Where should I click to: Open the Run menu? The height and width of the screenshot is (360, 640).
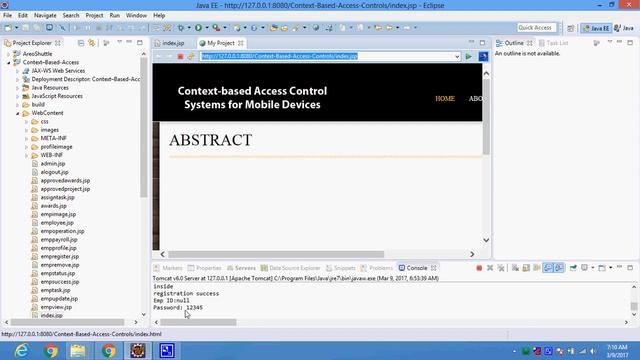click(x=115, y=15)
